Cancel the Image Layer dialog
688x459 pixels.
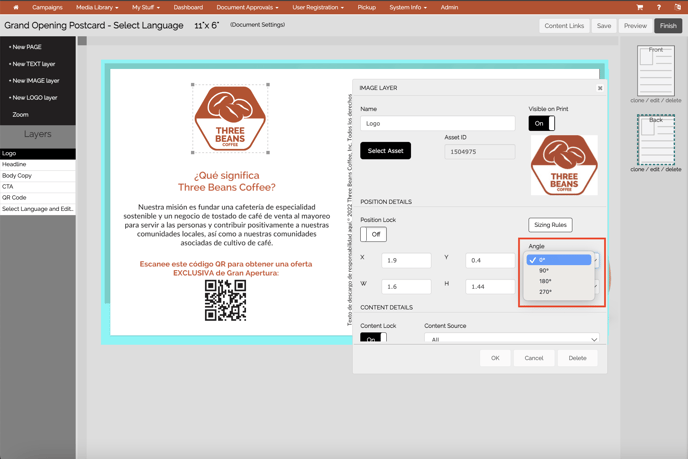click(x=534, y=358)
